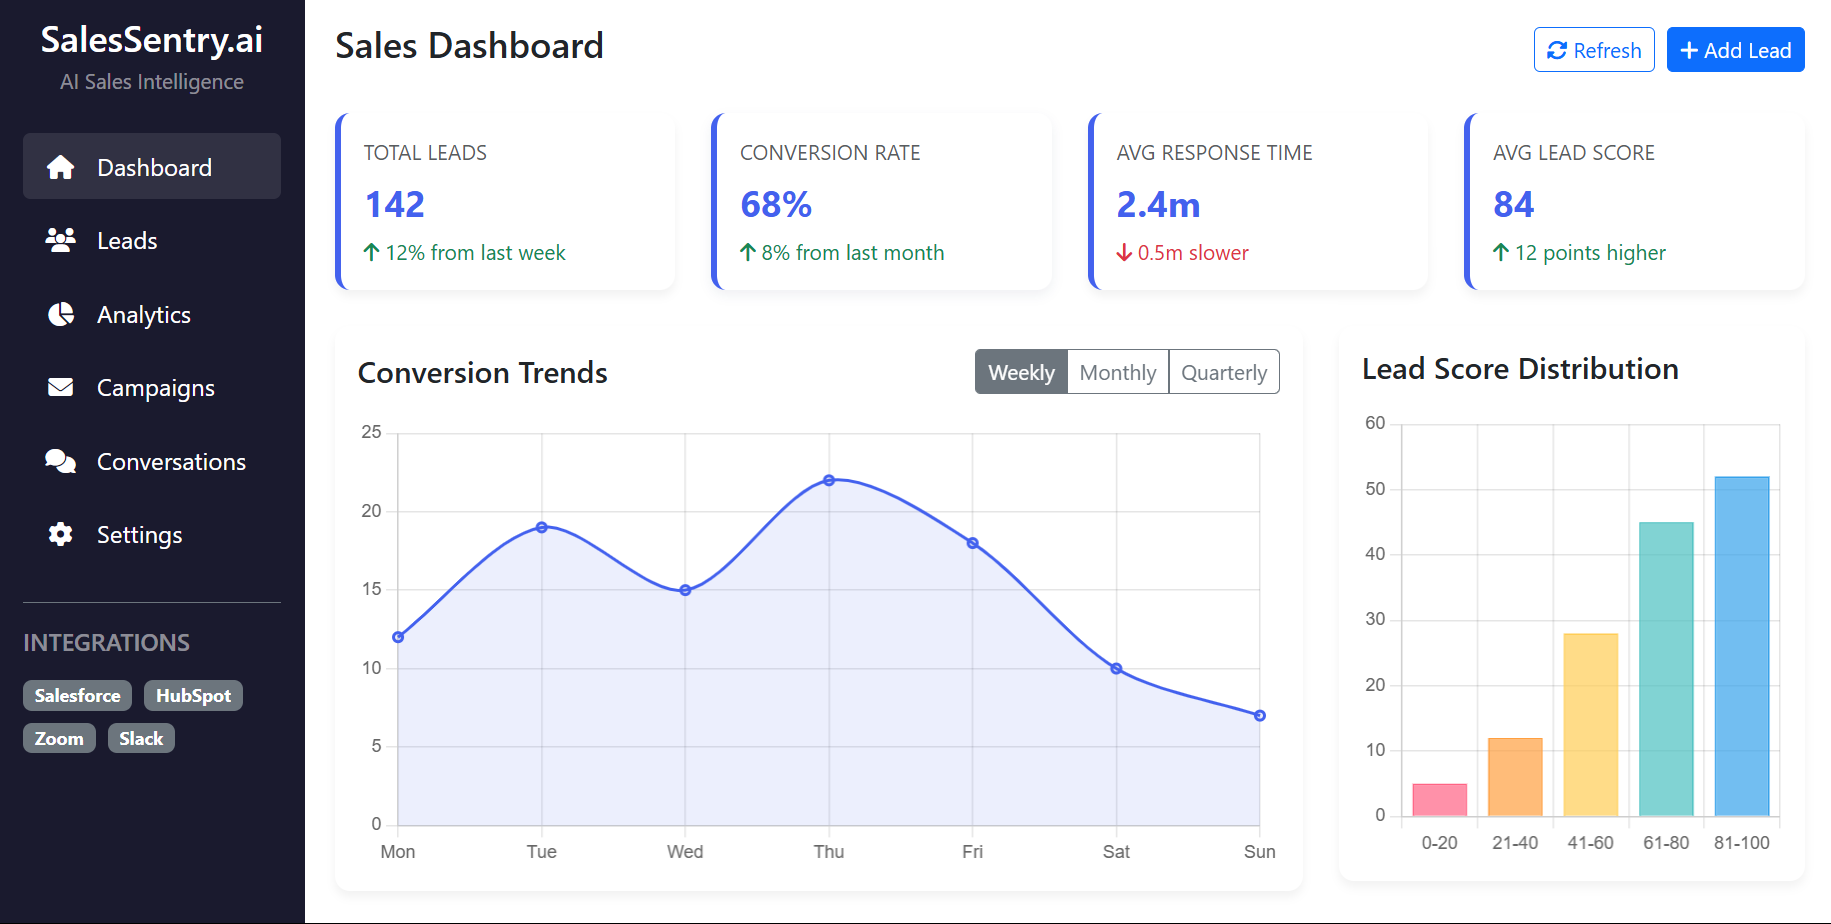Click the Lead Score Distribution heading
The image size is (1831, 924).
pyautogui.click(x=1520, y=368)
